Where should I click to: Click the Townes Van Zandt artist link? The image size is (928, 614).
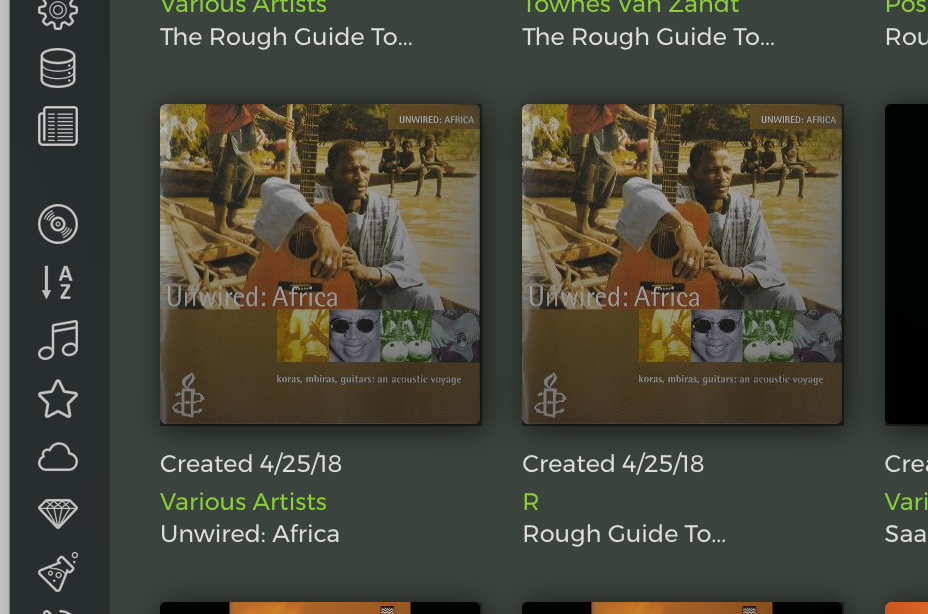click(x=630, y=7)
